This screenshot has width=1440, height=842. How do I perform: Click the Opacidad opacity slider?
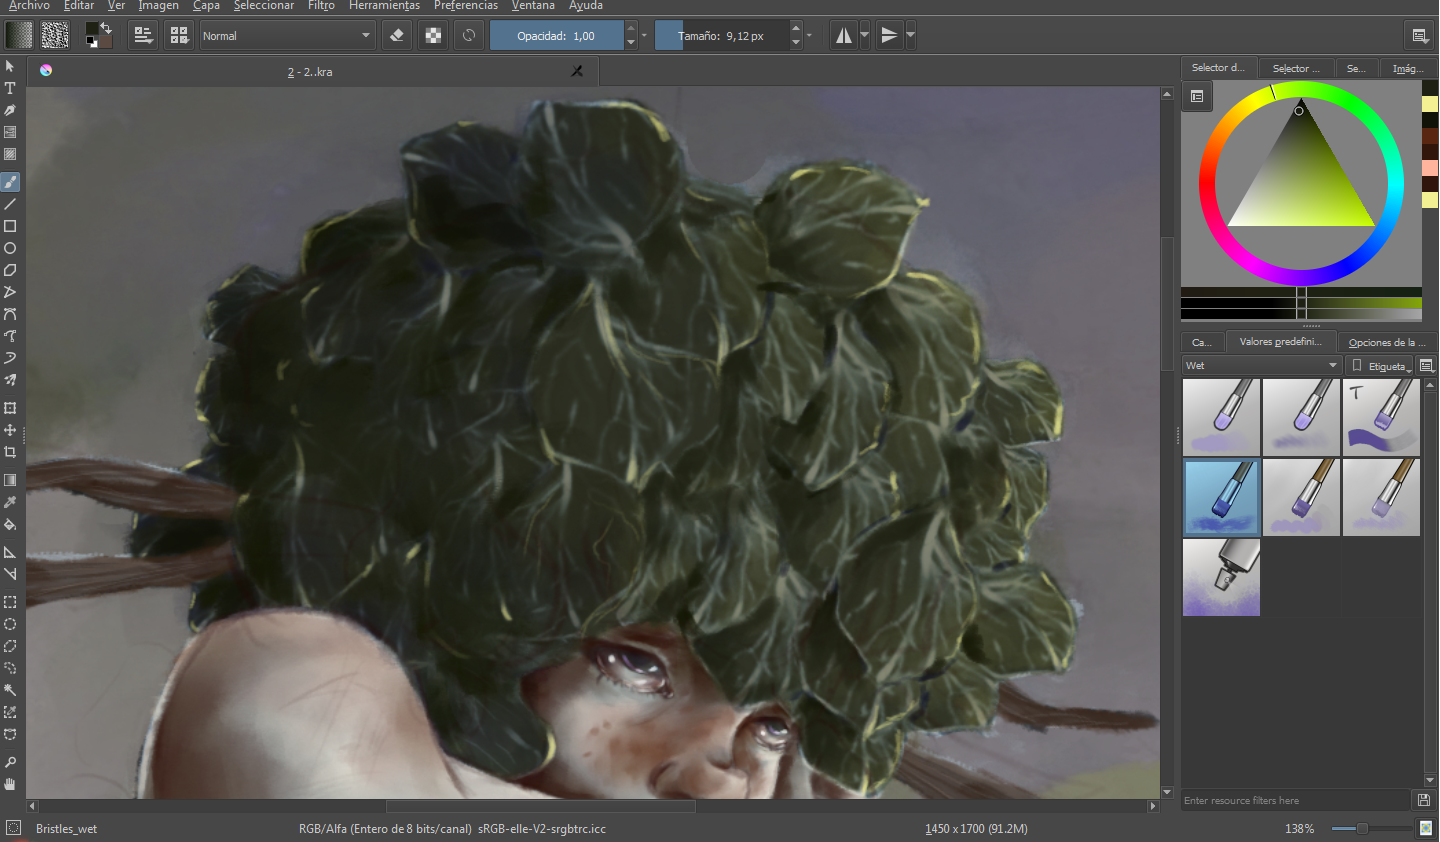(556, 35)
